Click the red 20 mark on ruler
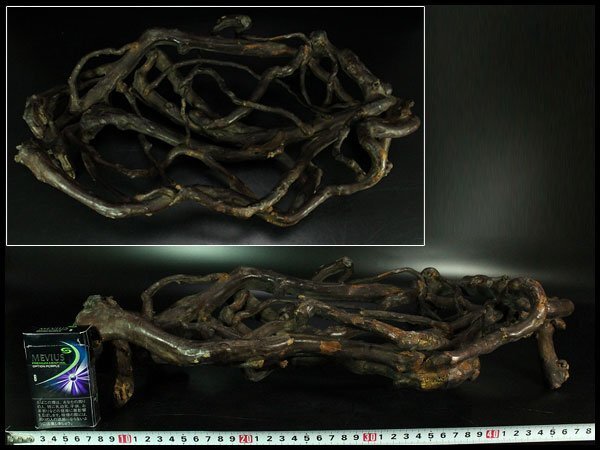600x450 pixels. pyautogui.click(x=246, y=439)
